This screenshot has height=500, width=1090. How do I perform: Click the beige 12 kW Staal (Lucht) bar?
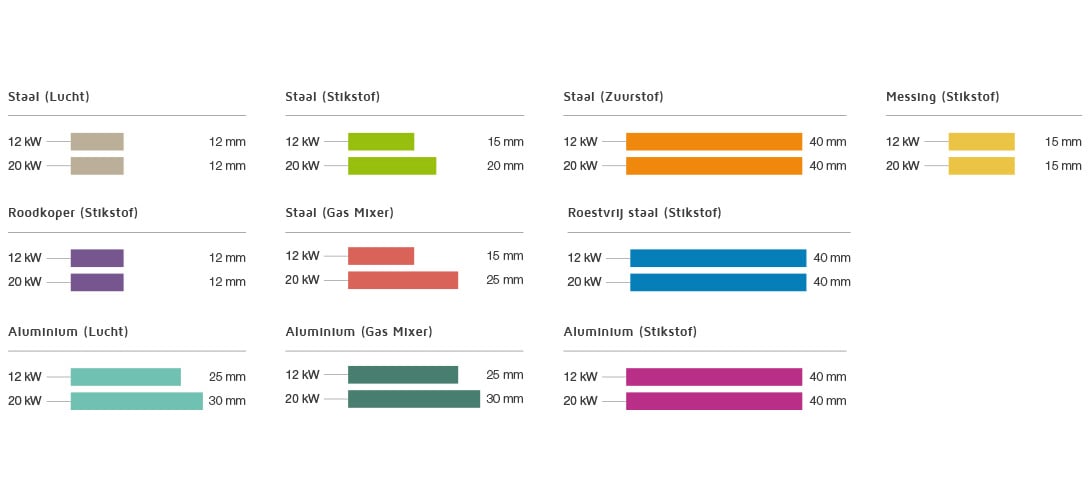97,142
